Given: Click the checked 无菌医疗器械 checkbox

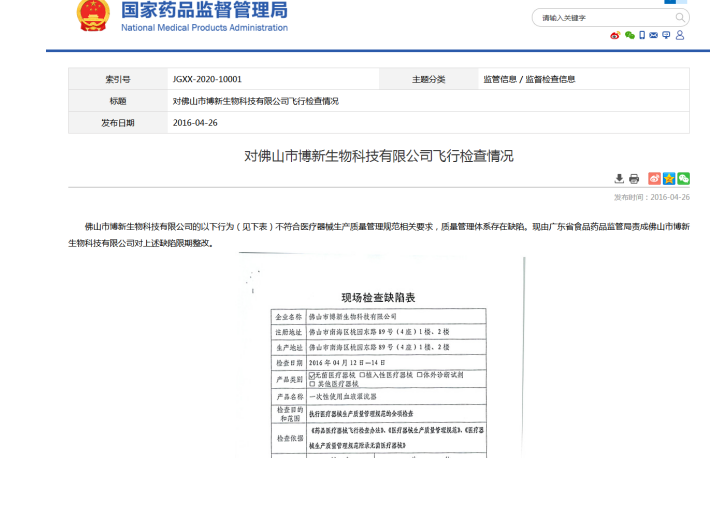Looking at the screenshot, I should (311, 376).
